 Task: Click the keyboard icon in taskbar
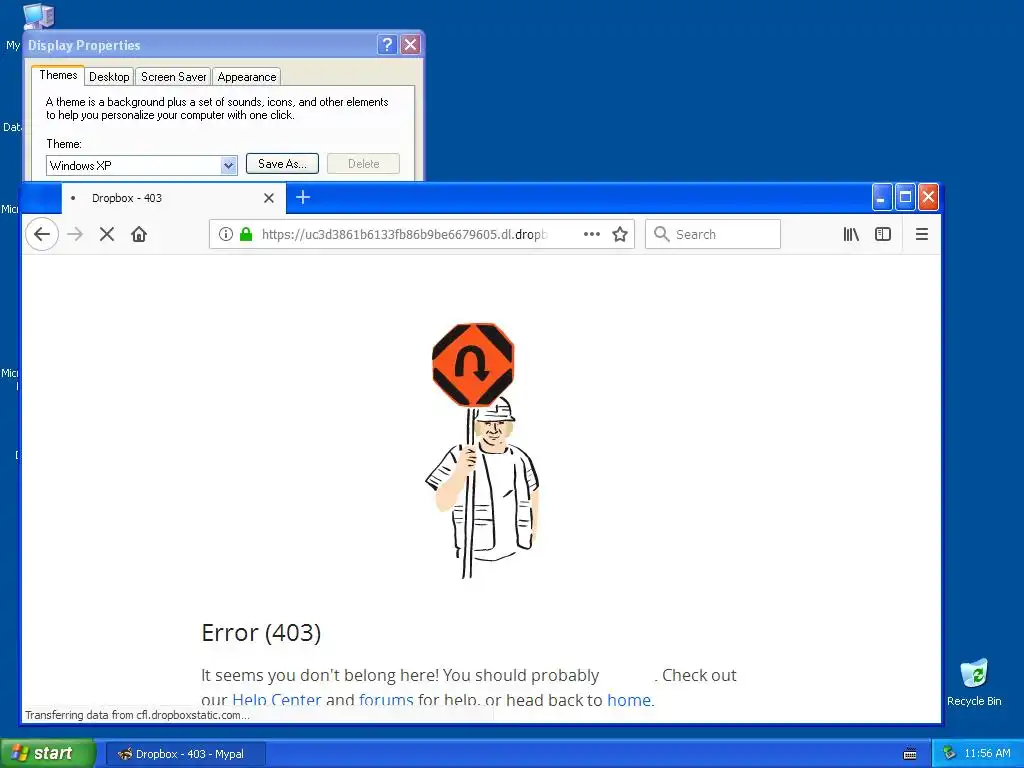pyautogui.click(x=910, y=754)
